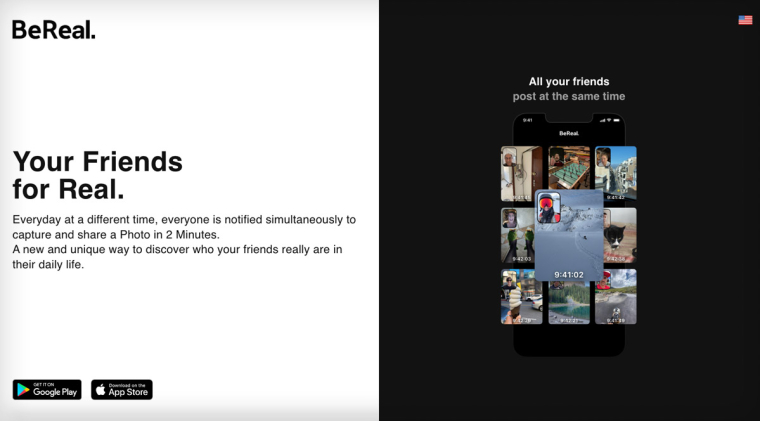Select the top-right photo with blue sky
Screen dimensions: 760x421
[616, 174]
